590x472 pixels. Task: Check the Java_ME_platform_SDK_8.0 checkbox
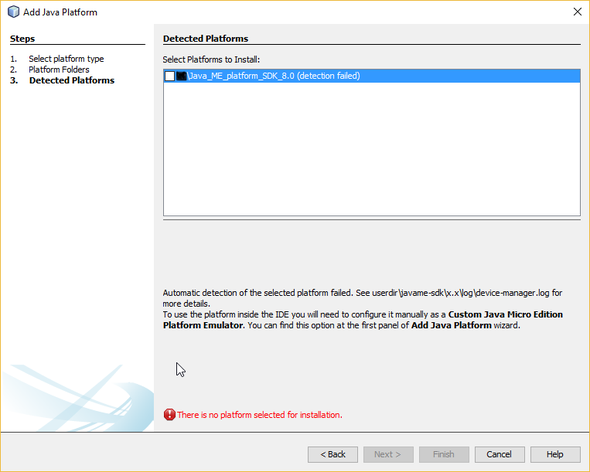[169, 76]
